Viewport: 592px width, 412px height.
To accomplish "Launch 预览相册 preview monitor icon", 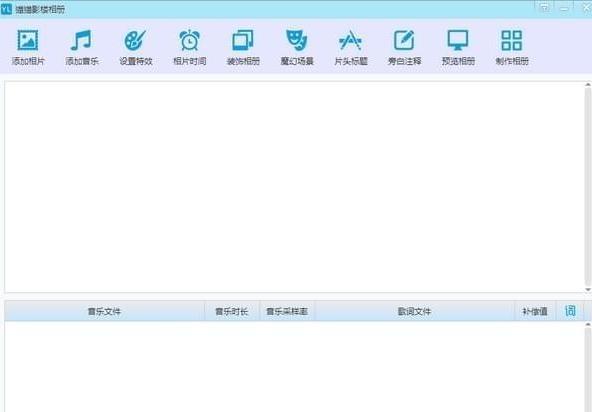I will (x=458, y=40).
